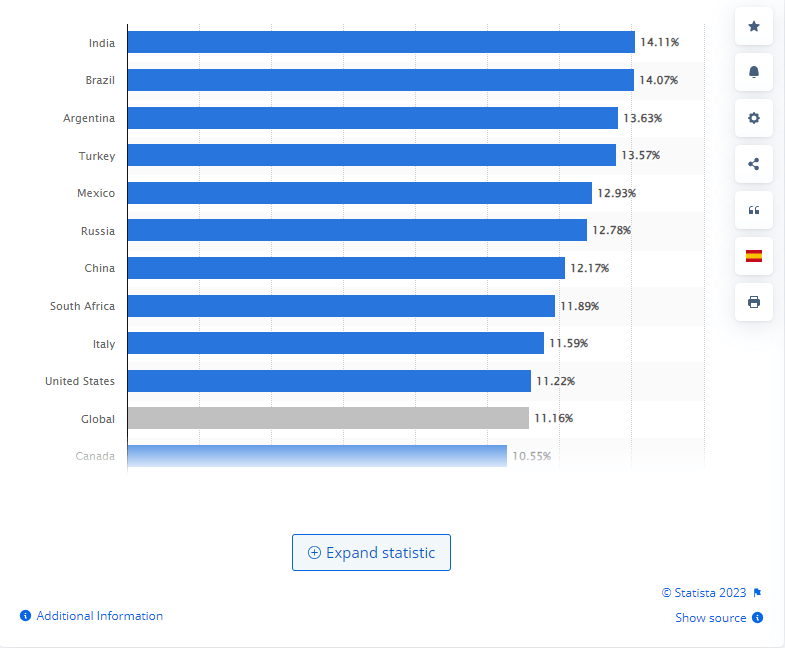Click flag icon next to Statista 2023
The width and height of the screenshot is (785, 648).
pyautogui.click(x=757, y=592)
